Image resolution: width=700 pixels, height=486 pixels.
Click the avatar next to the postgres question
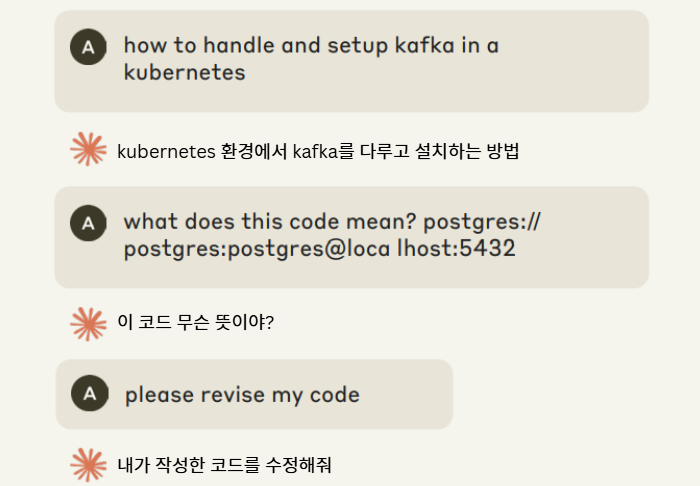click(x=88, y=223)
